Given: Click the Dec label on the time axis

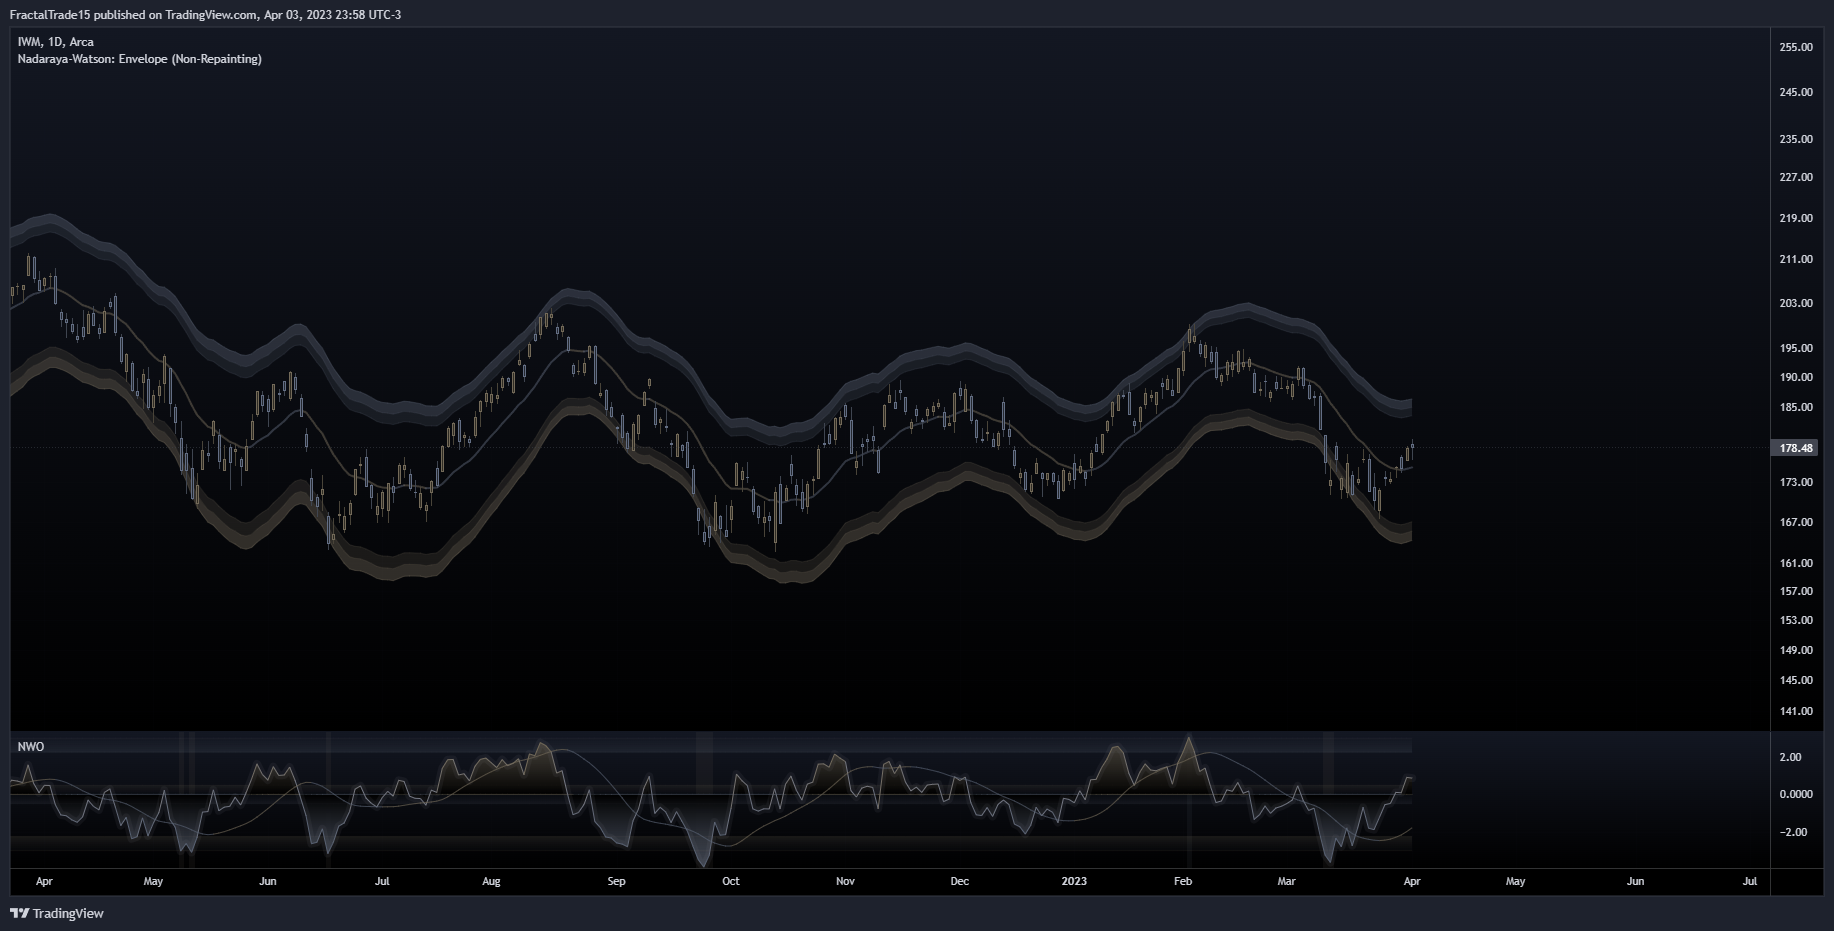Looking at the screenshot, I should click(x=959, y=881).
